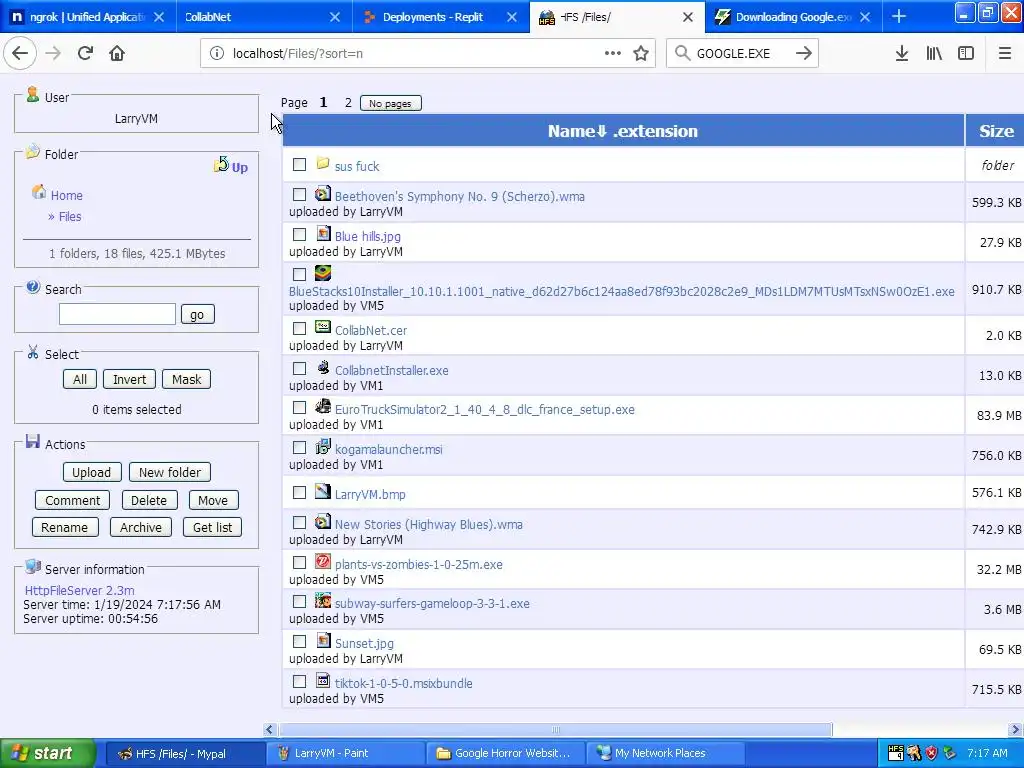This screenshot has height=768, width=1024.
Task: Click the Get list button
Action: click(x=212, y=527)
